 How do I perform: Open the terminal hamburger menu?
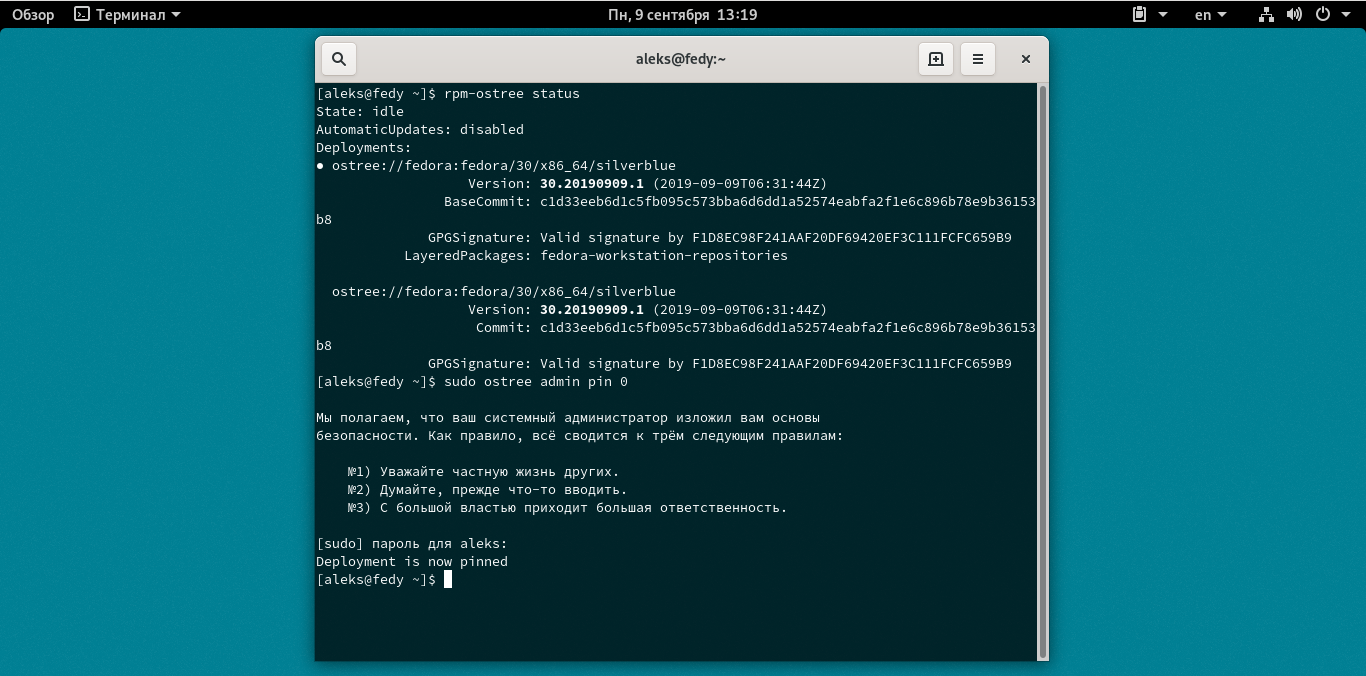[x=978, y=59]
